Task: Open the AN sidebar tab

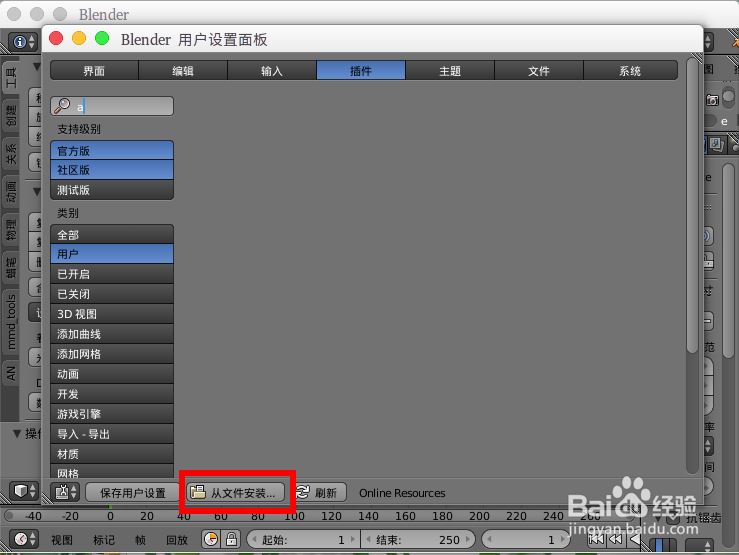Action: (x=10, y=373)
